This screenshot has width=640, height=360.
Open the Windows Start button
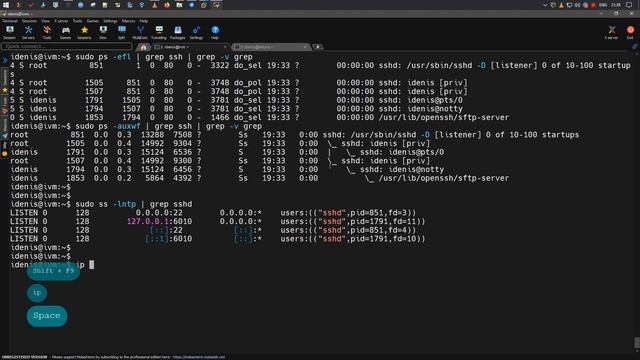pos(6,5)
